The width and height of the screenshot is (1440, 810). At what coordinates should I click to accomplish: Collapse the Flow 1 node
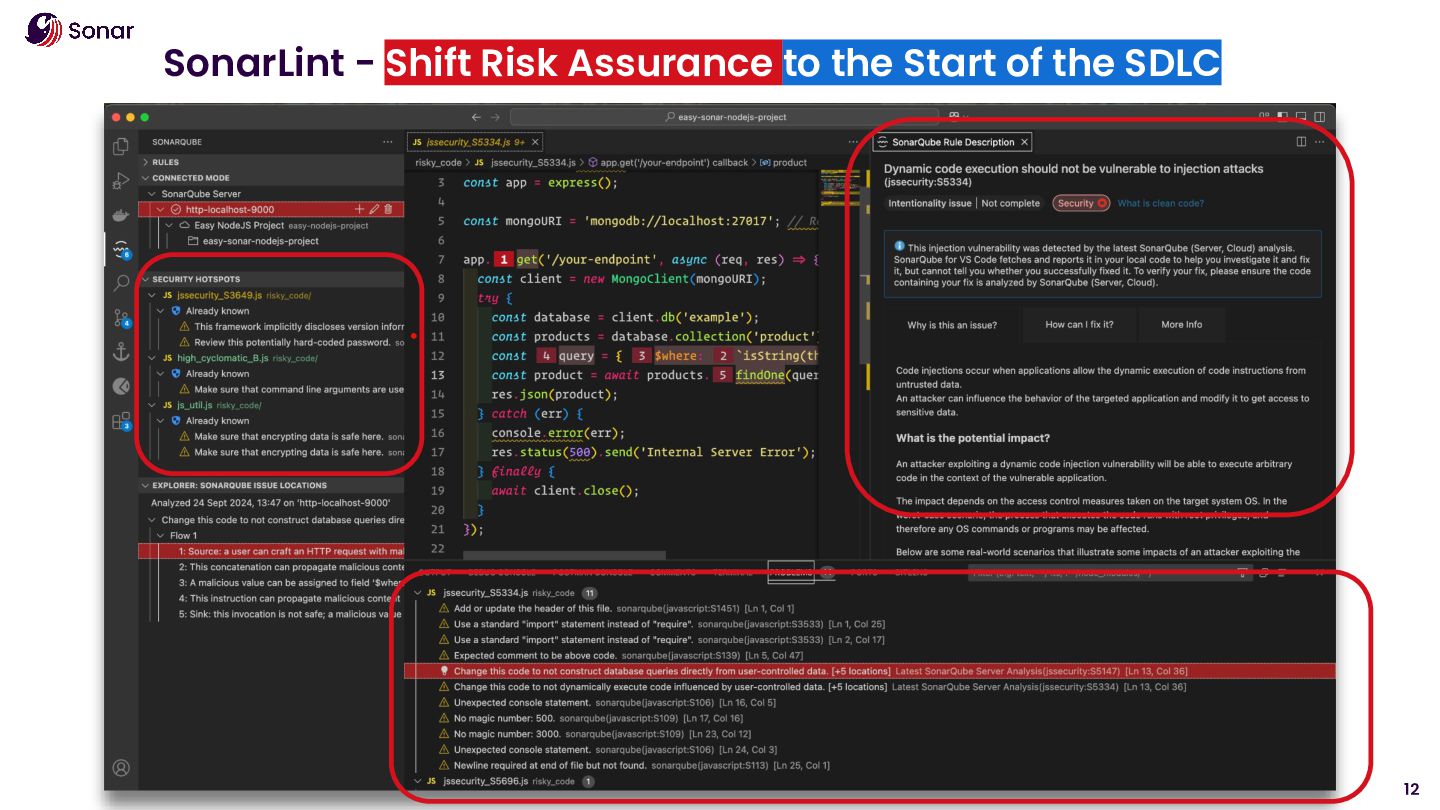[x=163, y=535]
